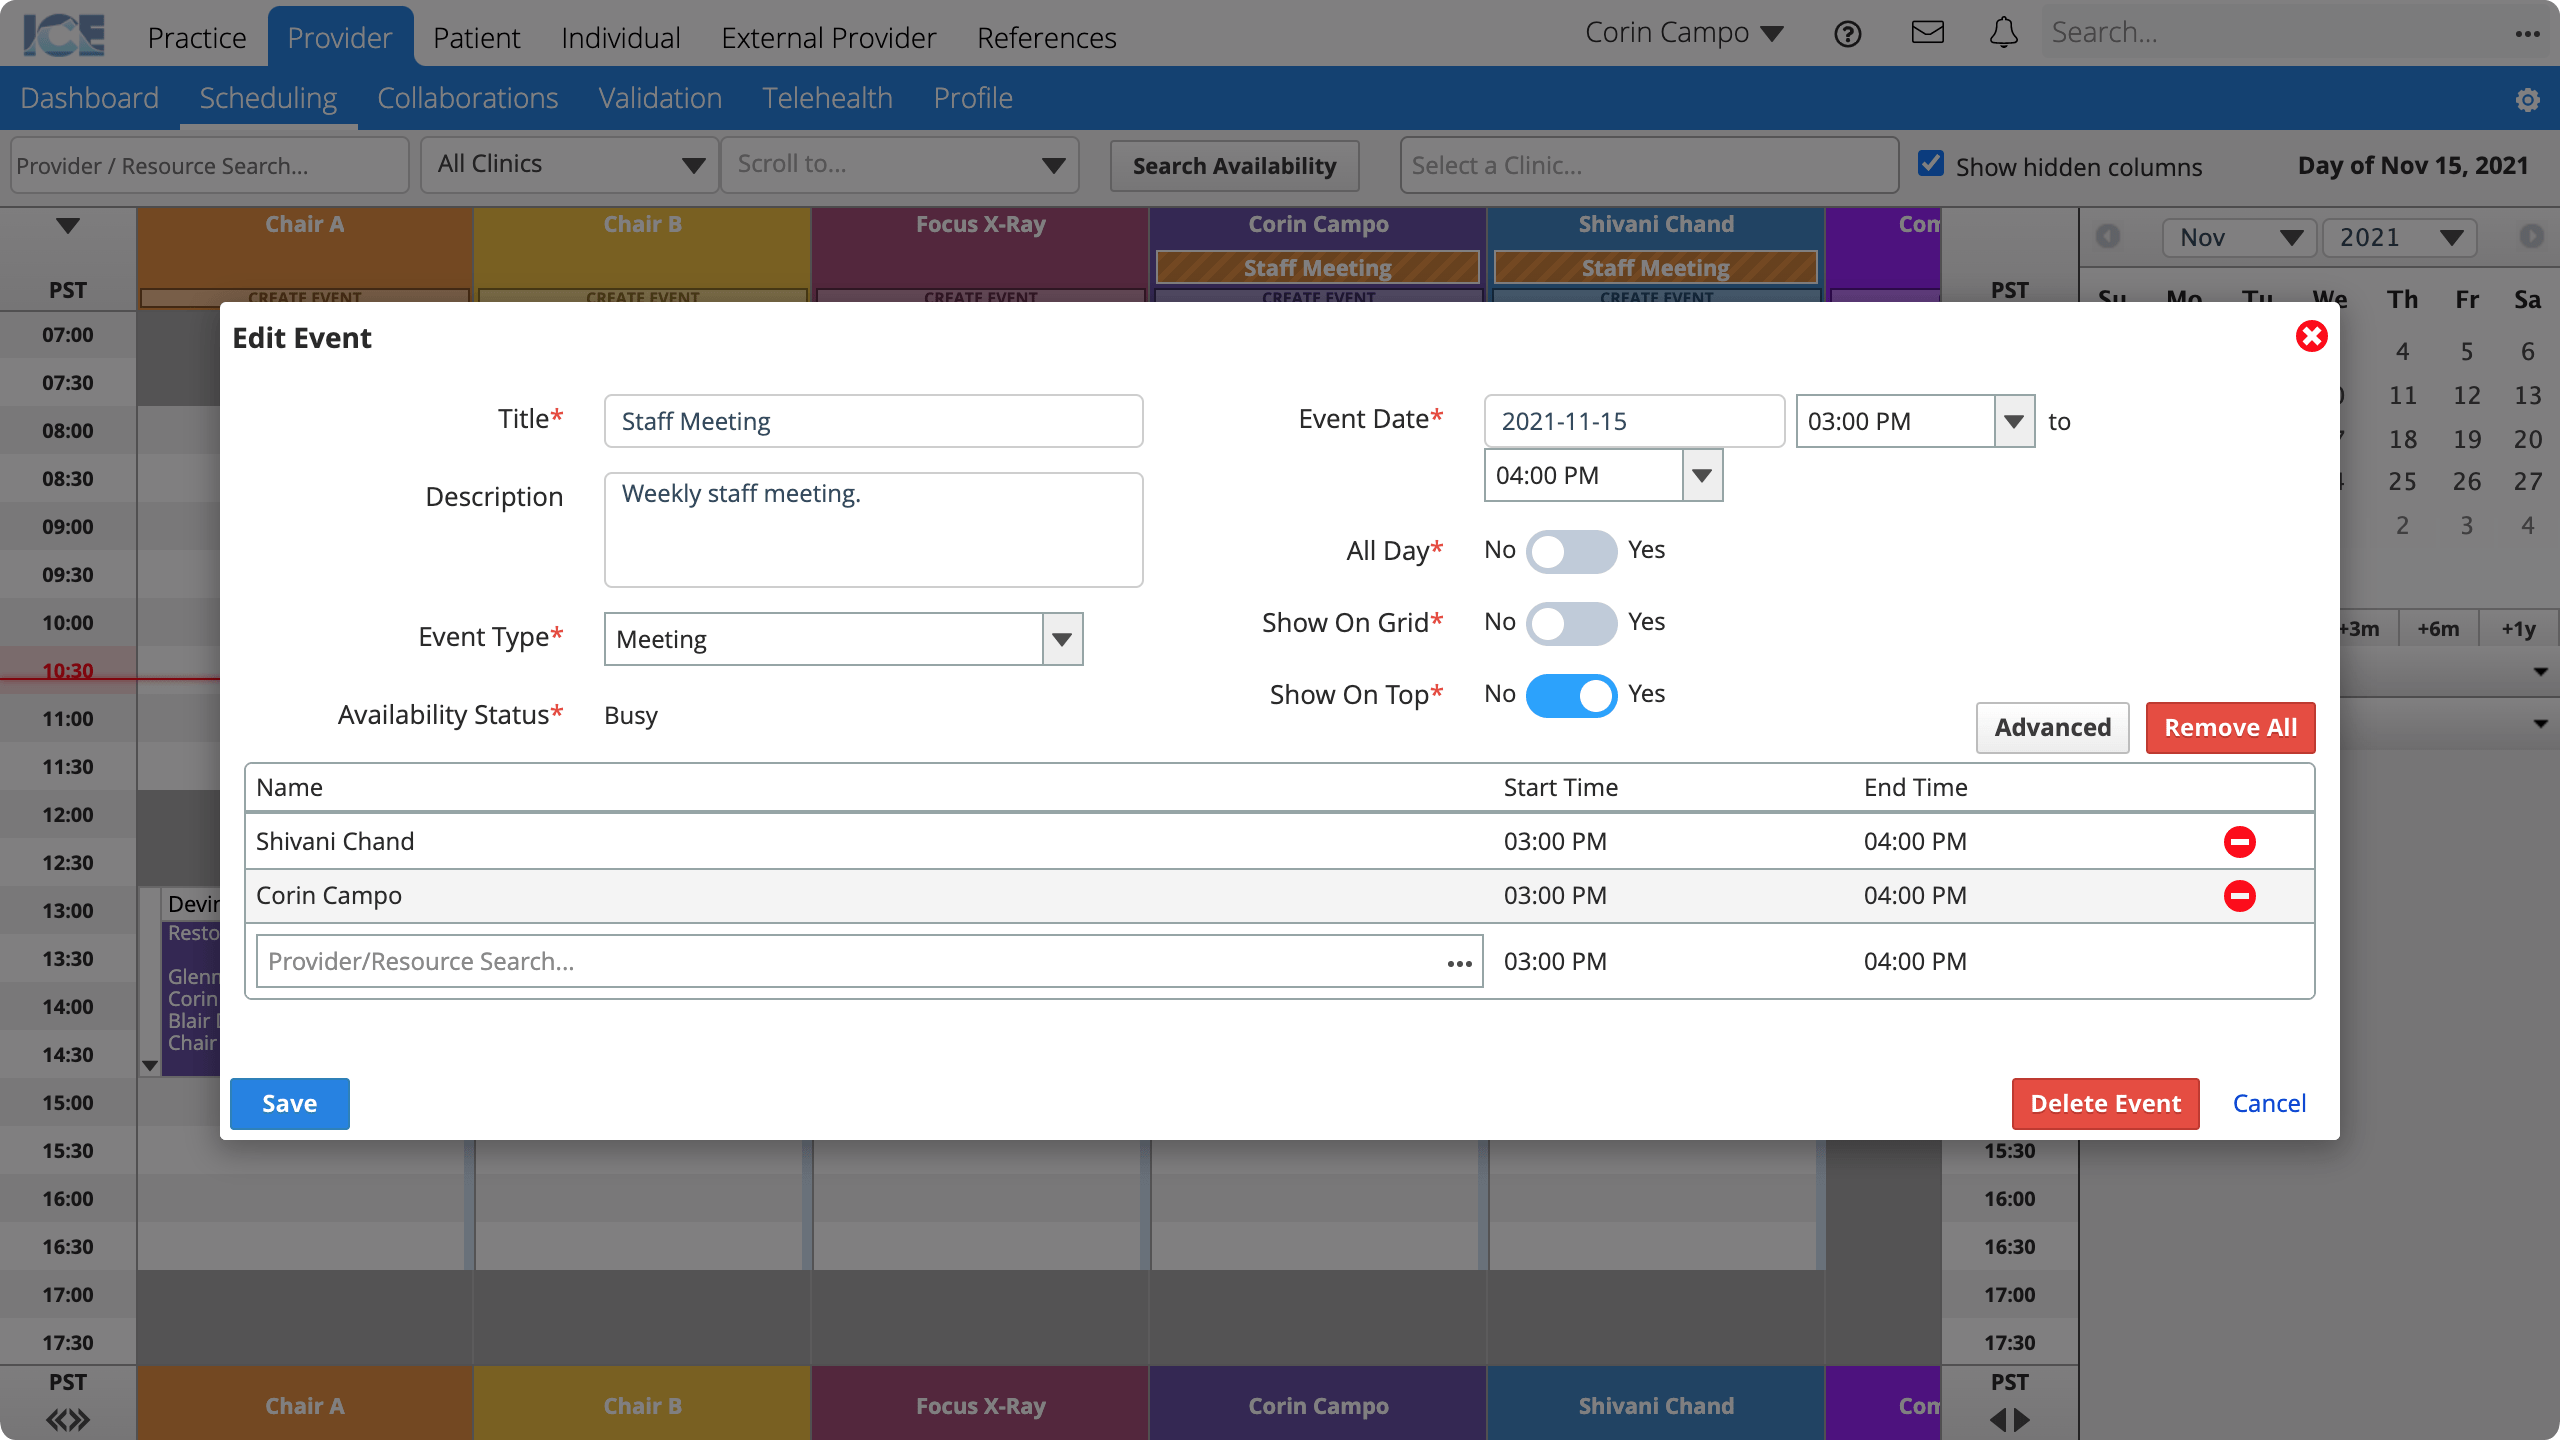Screen dimensions: 2560x1440
Task: Switch to the Practice tab
Action: point(197,37)
